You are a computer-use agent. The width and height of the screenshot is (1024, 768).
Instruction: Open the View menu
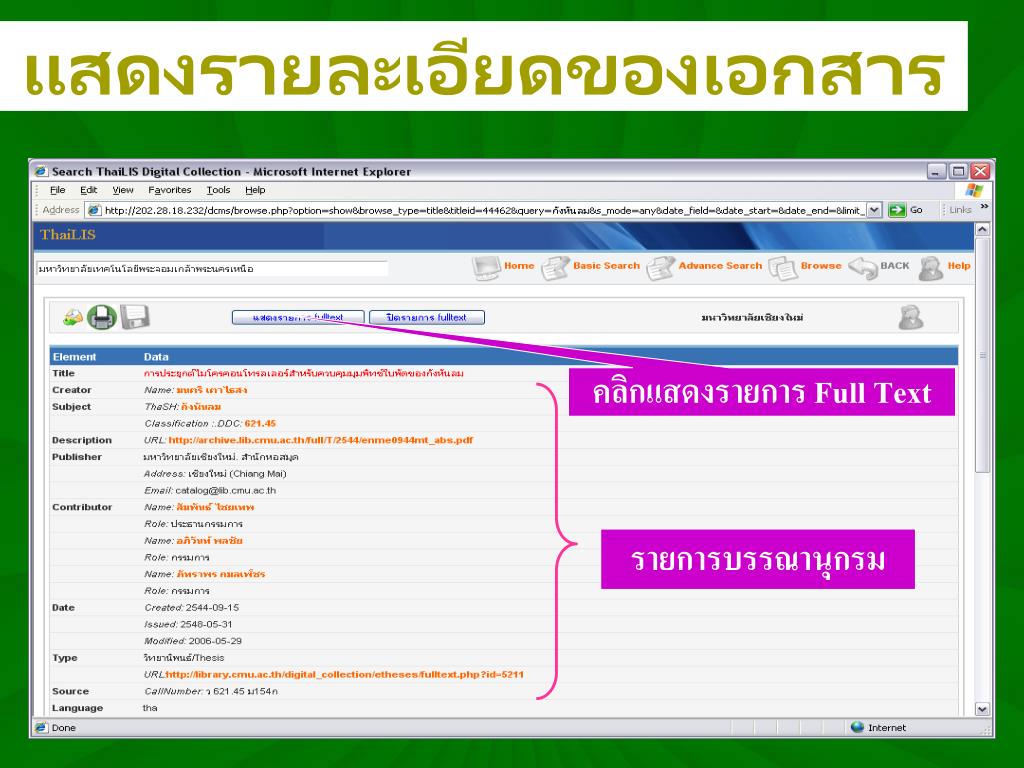pyautogui.click(x=123, y=190)
